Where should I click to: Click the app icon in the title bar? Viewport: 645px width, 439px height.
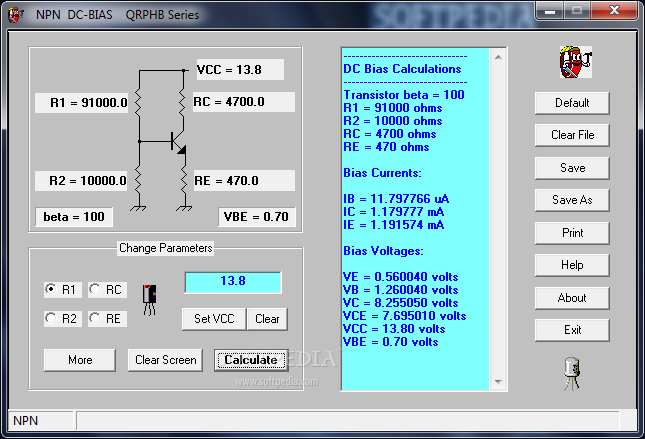15,15
